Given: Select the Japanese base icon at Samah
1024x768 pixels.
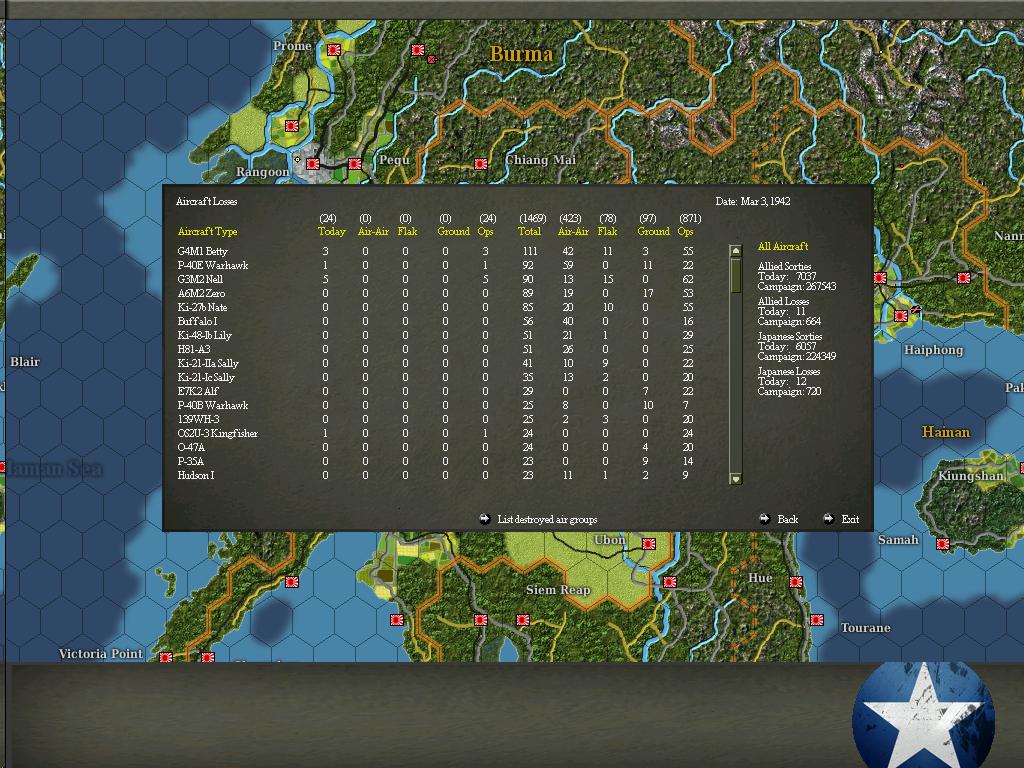Looking at the screenshot, I should tap(942, 543).
